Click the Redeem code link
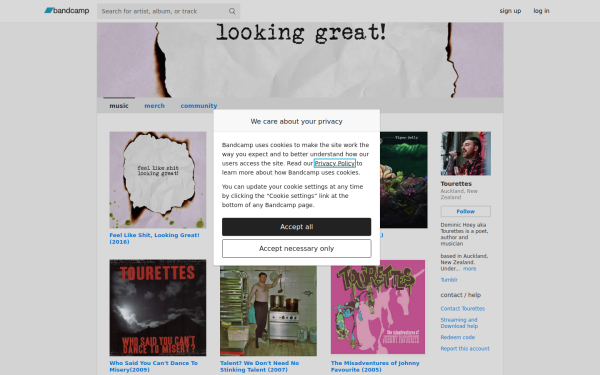Screen dimensions: 600x375 pyautogui.click(x=458, y=337)
